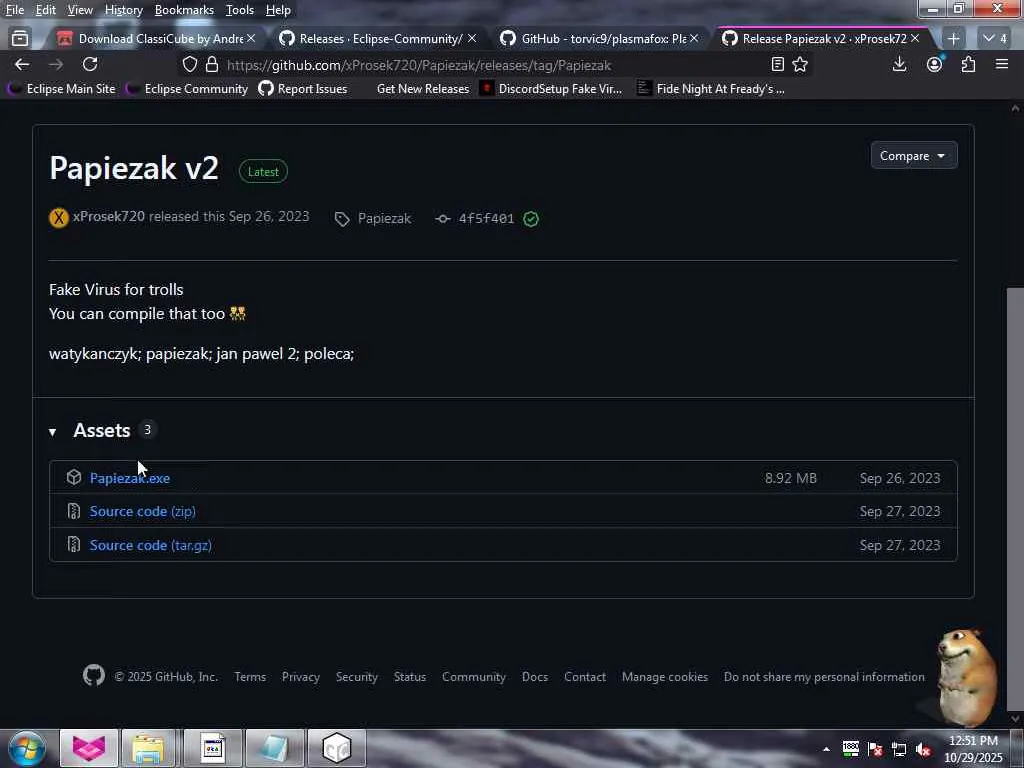This screenshot has width=1024, height=768.
Task: Close the ClassiCube download tab
Action: (x=251, y=39)
